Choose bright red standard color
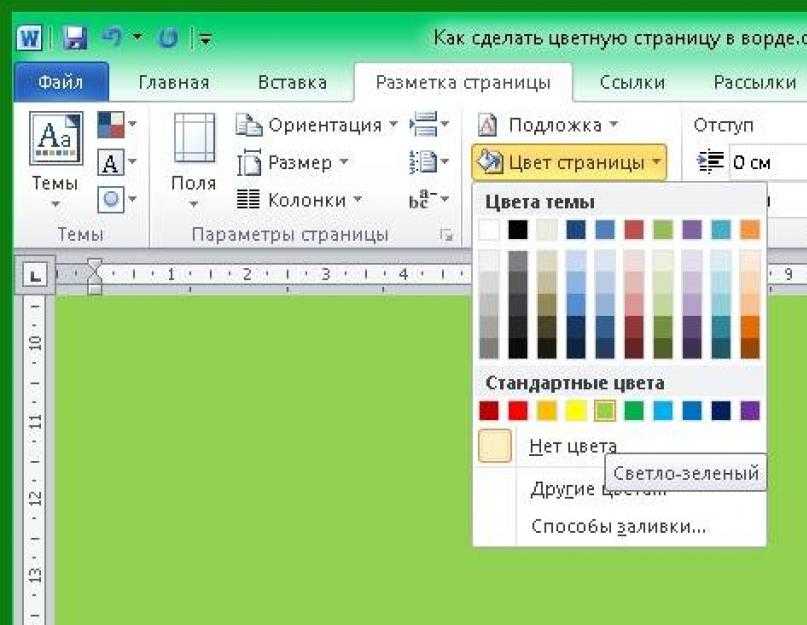807x625 pixels. pyautogui.click(x=518, y=411)
